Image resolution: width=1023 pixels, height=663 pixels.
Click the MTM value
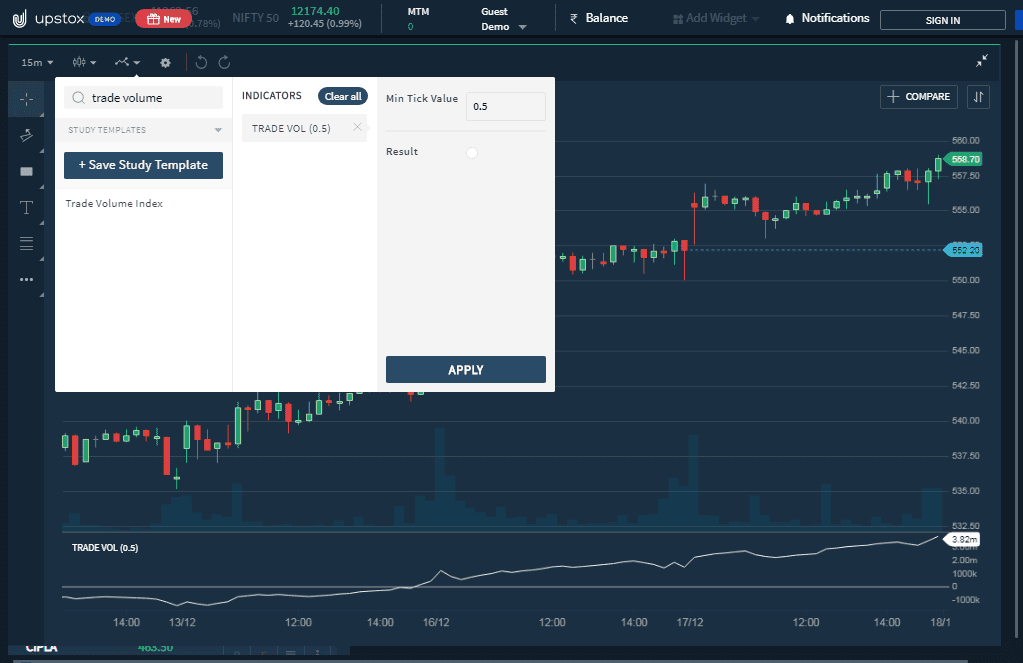(x=410, y=27)
